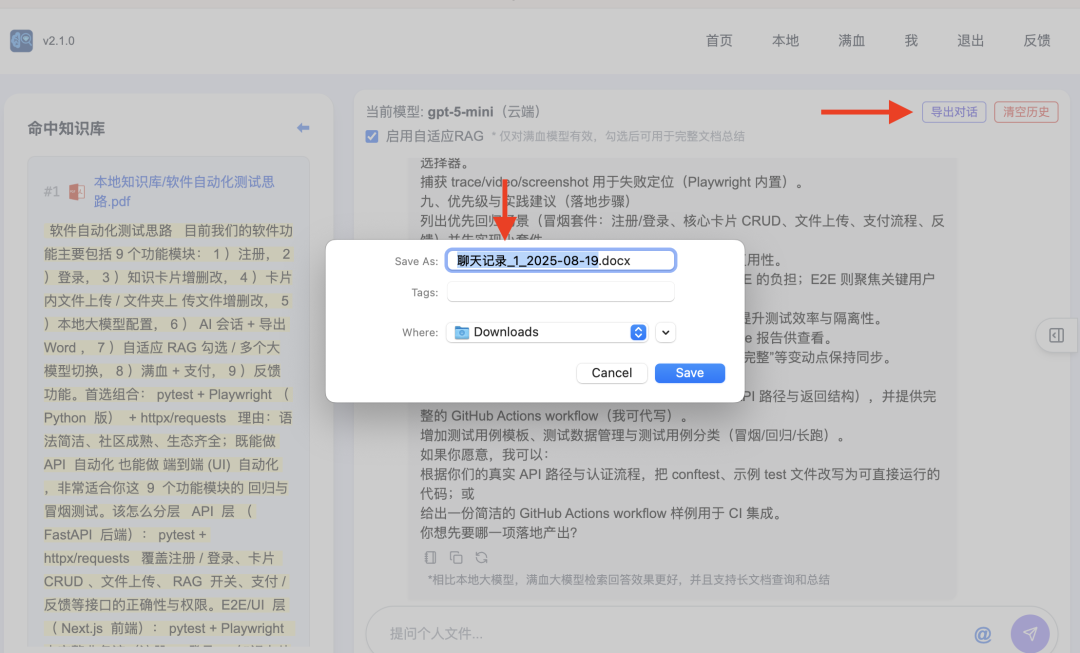Open the 首页 navigation item

pos(718,41)
